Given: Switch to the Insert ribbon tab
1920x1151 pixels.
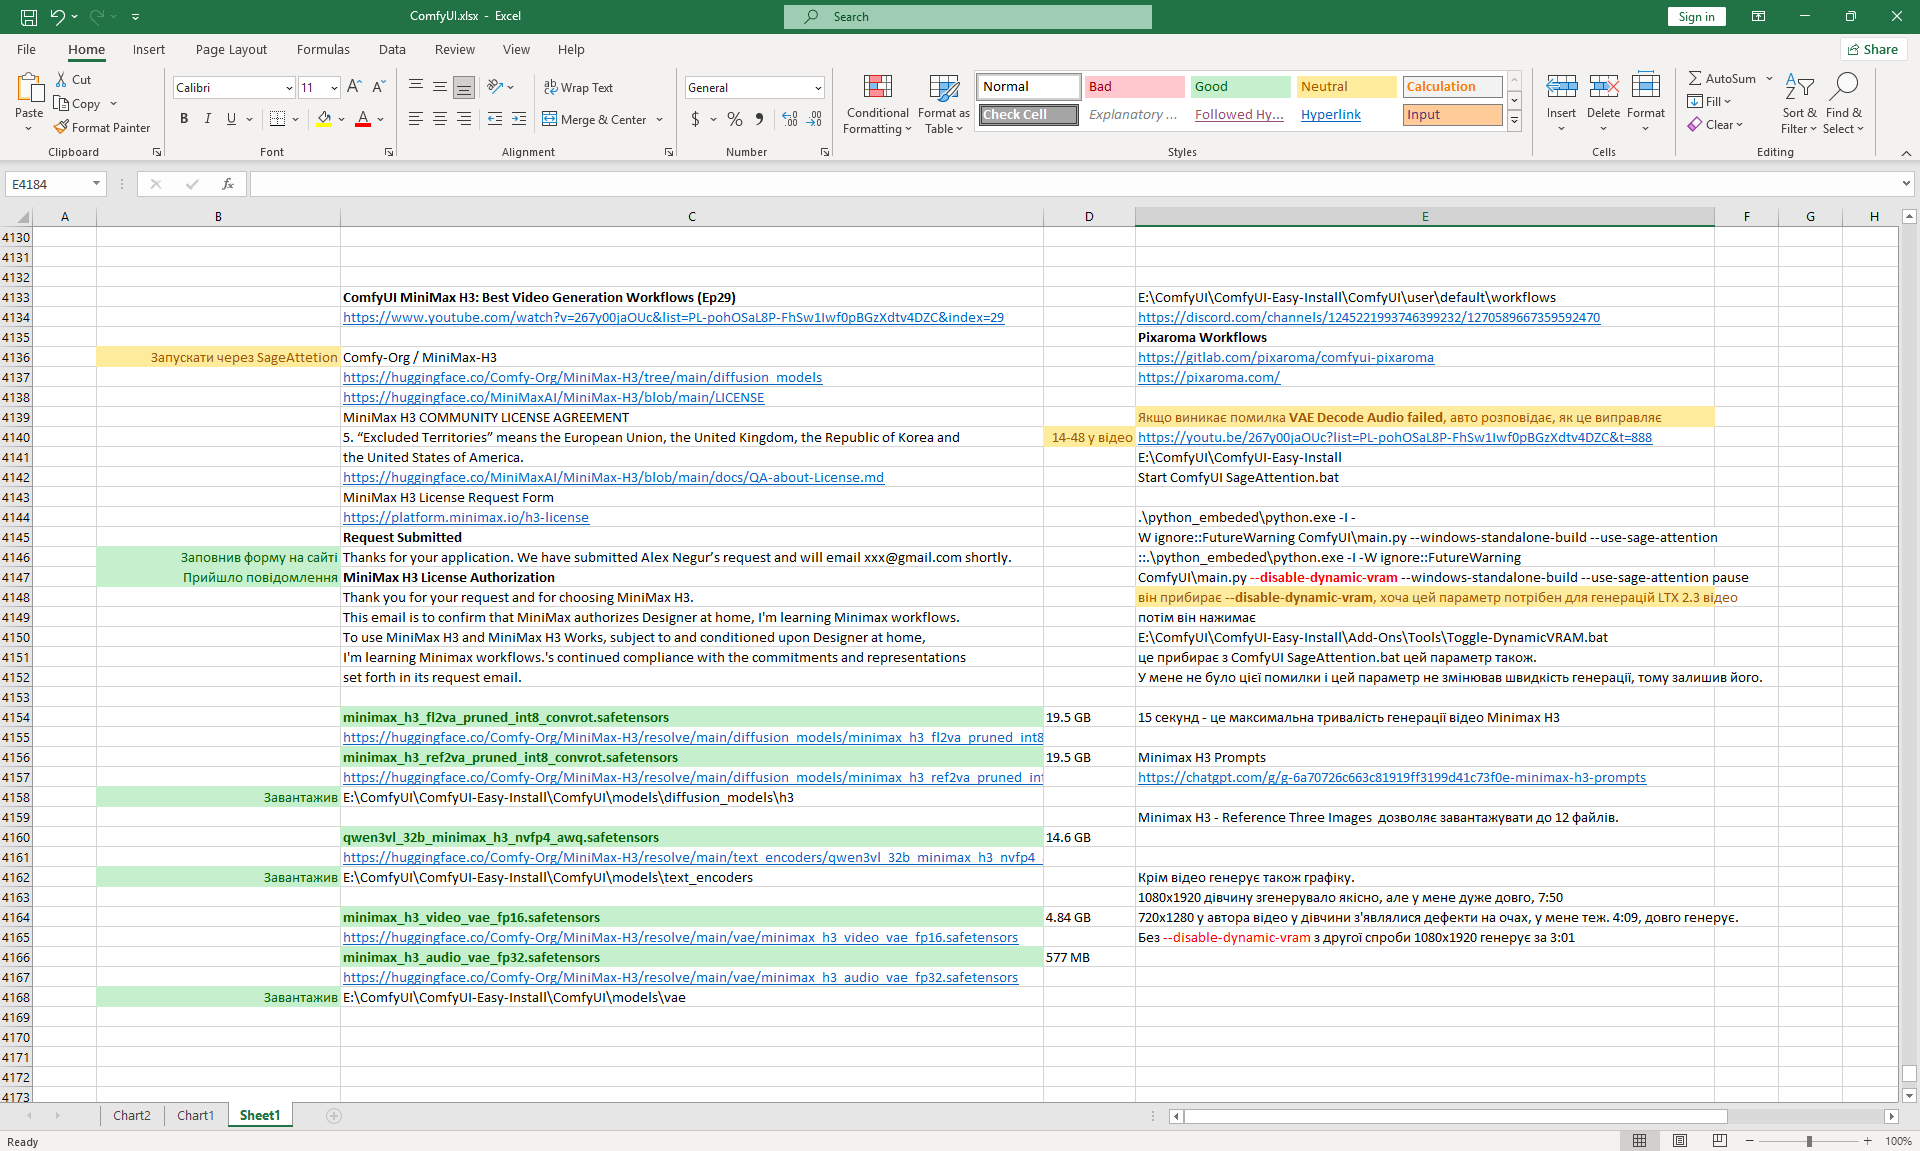Looking at the screenshot, I should point(149,50).
